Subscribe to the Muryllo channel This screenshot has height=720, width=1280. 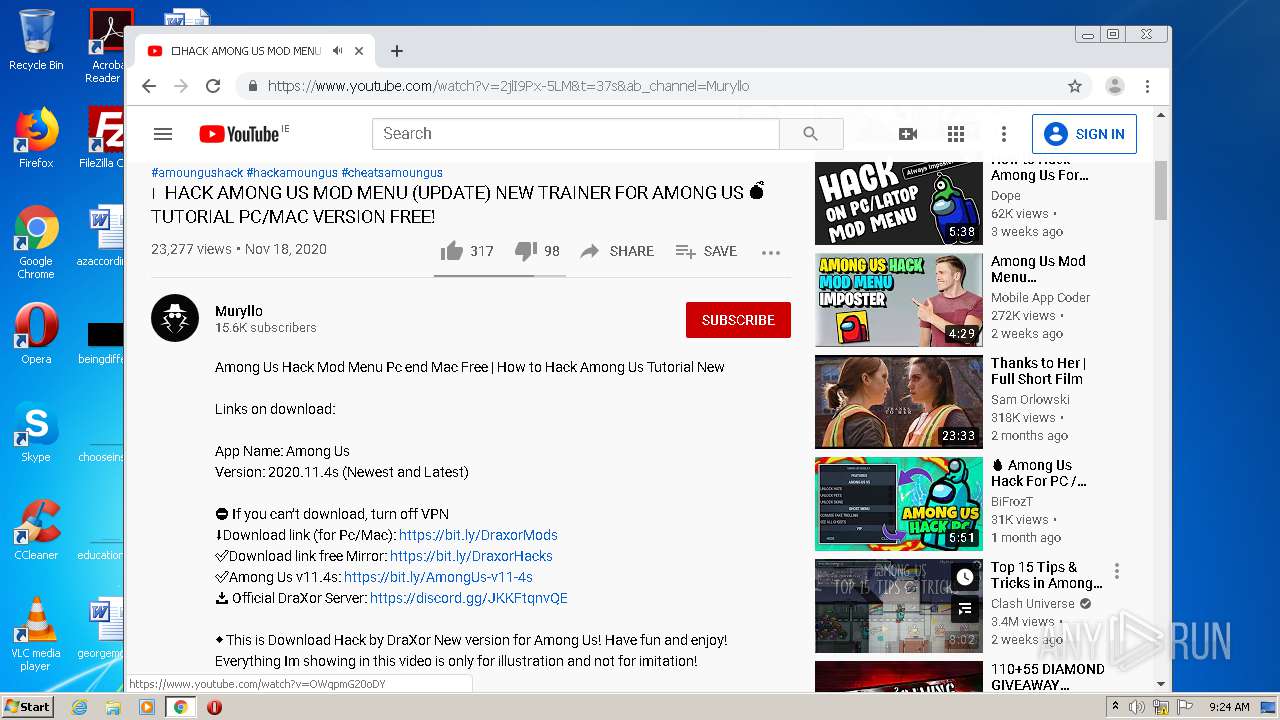738,320
